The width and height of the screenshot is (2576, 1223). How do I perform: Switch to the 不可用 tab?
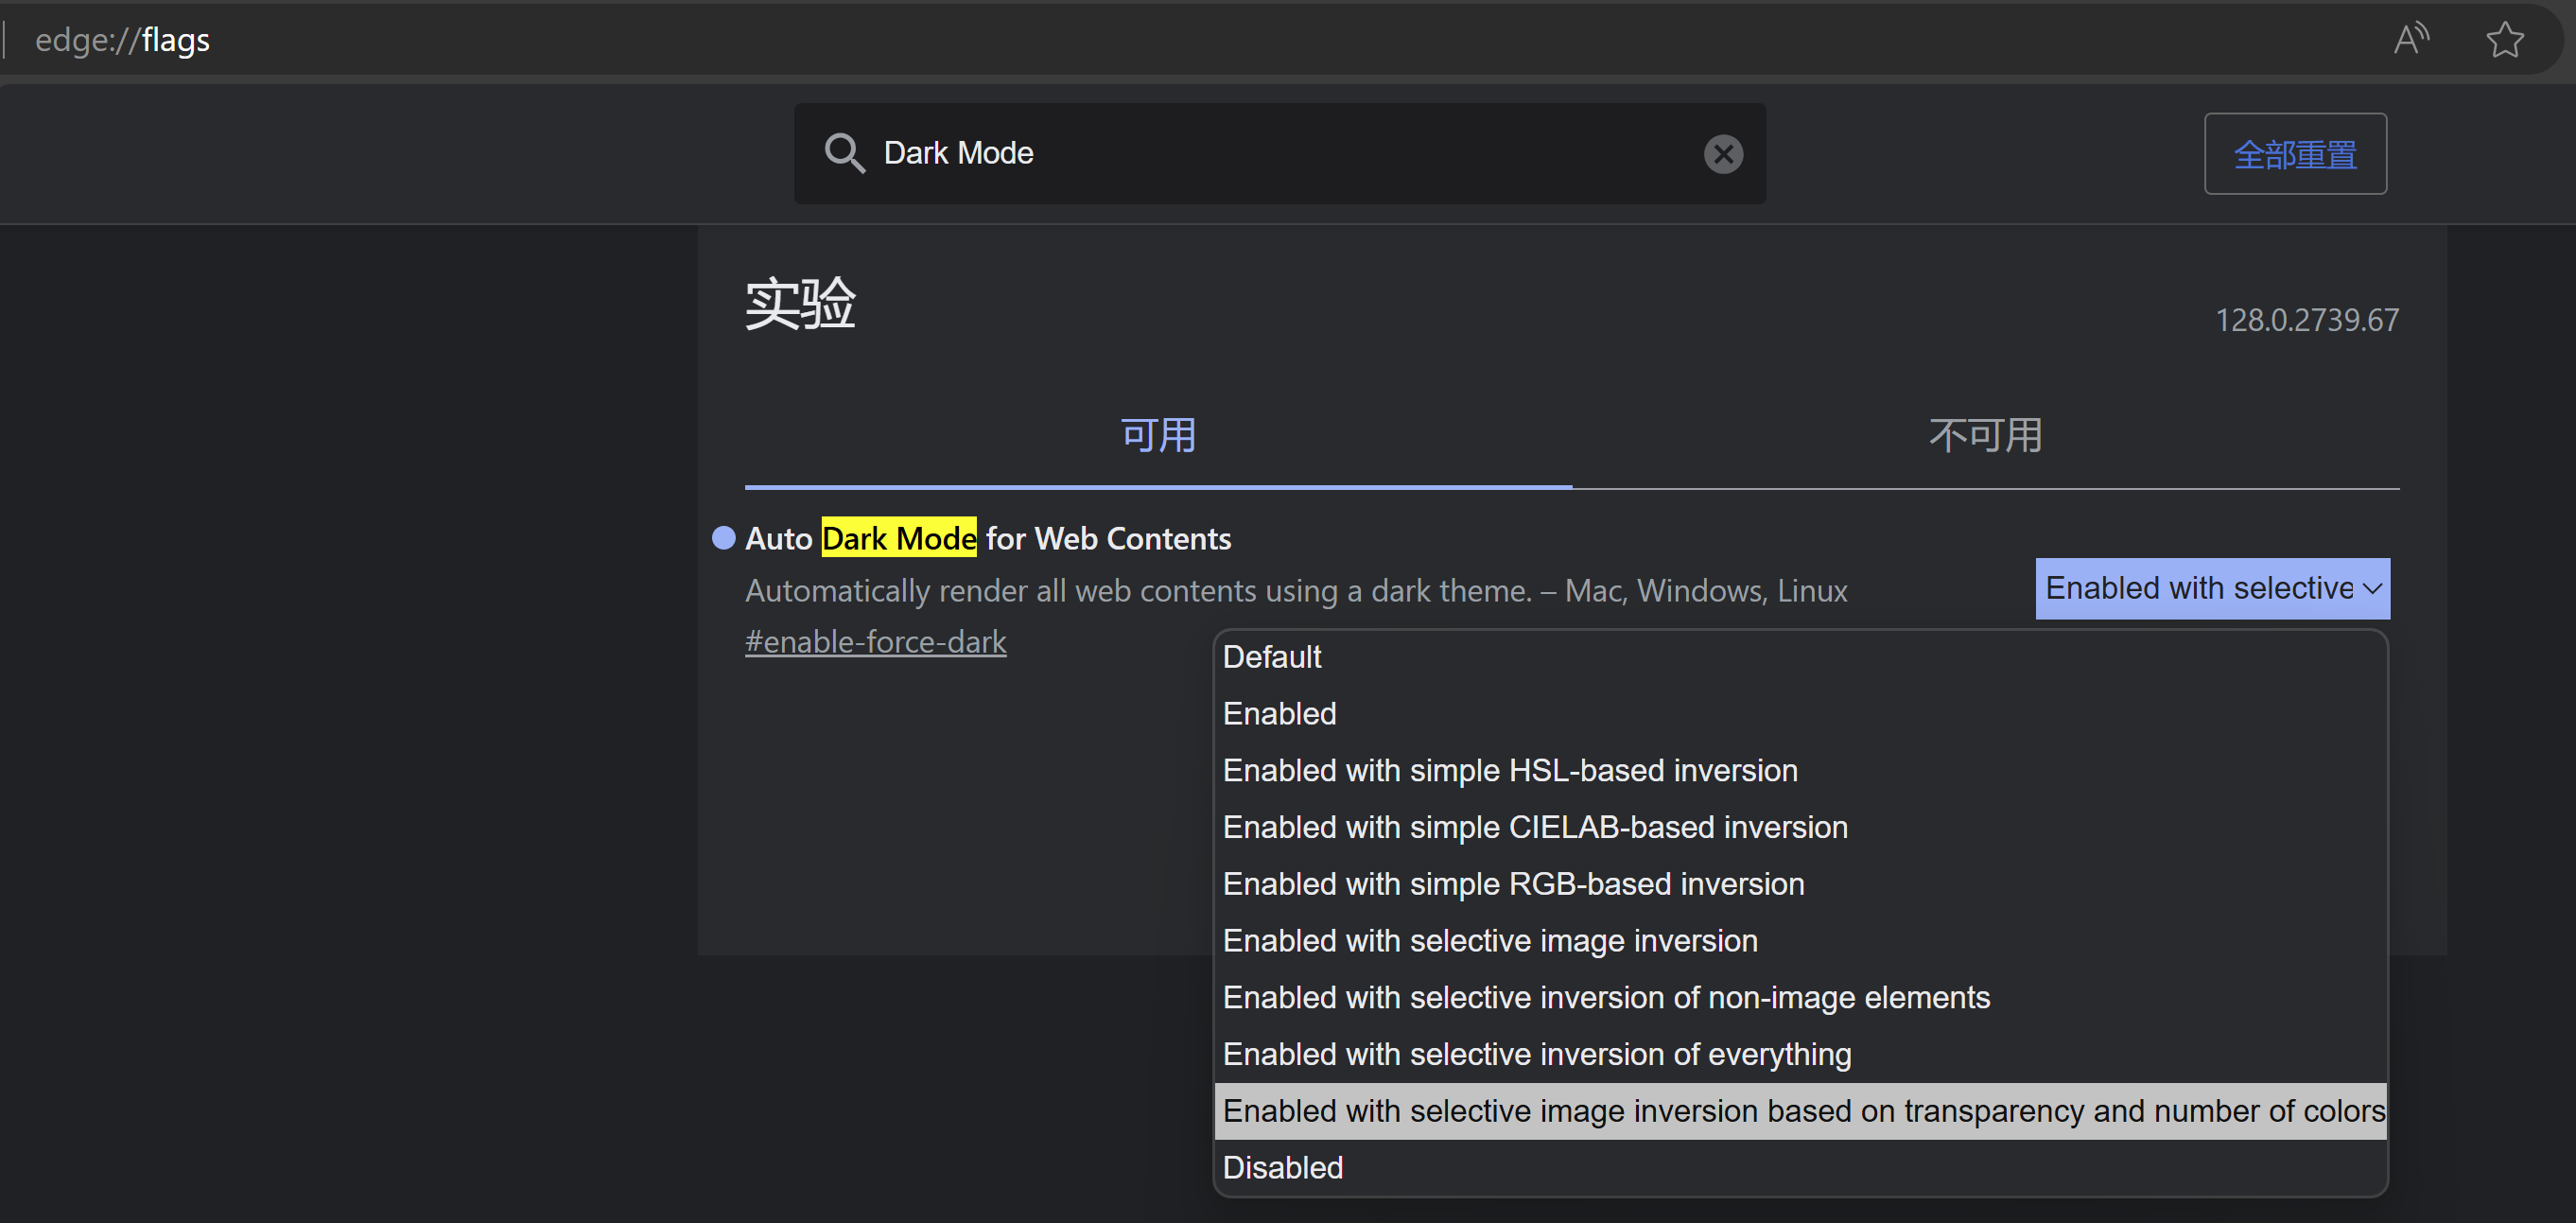[x=1985, y=436]
